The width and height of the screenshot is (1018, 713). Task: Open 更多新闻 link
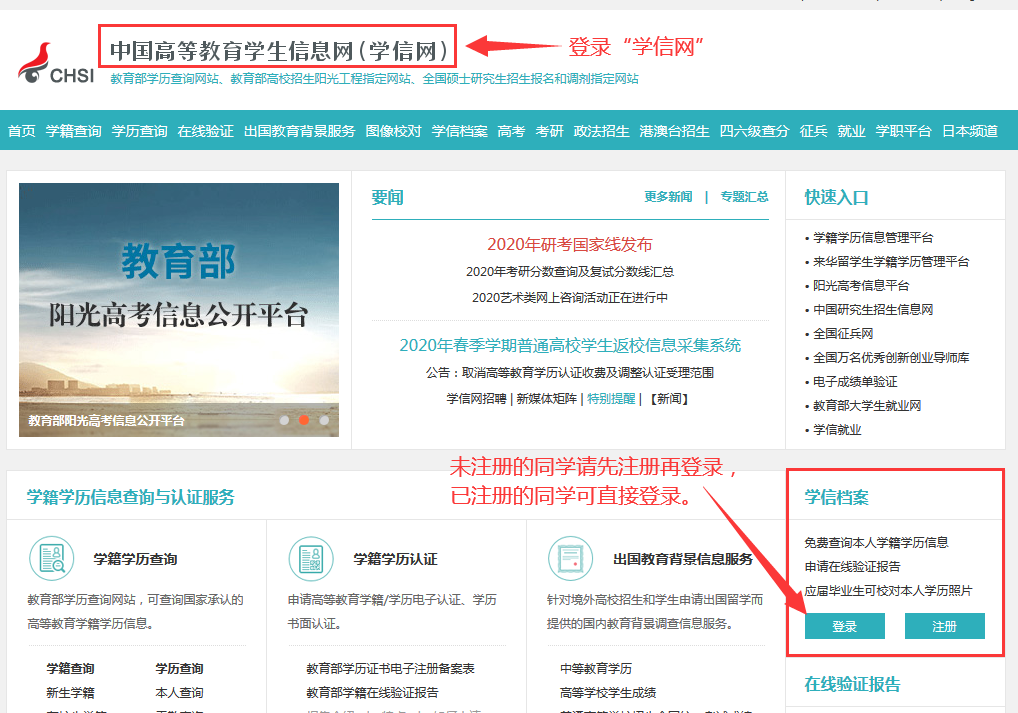[x=668, y=197]
